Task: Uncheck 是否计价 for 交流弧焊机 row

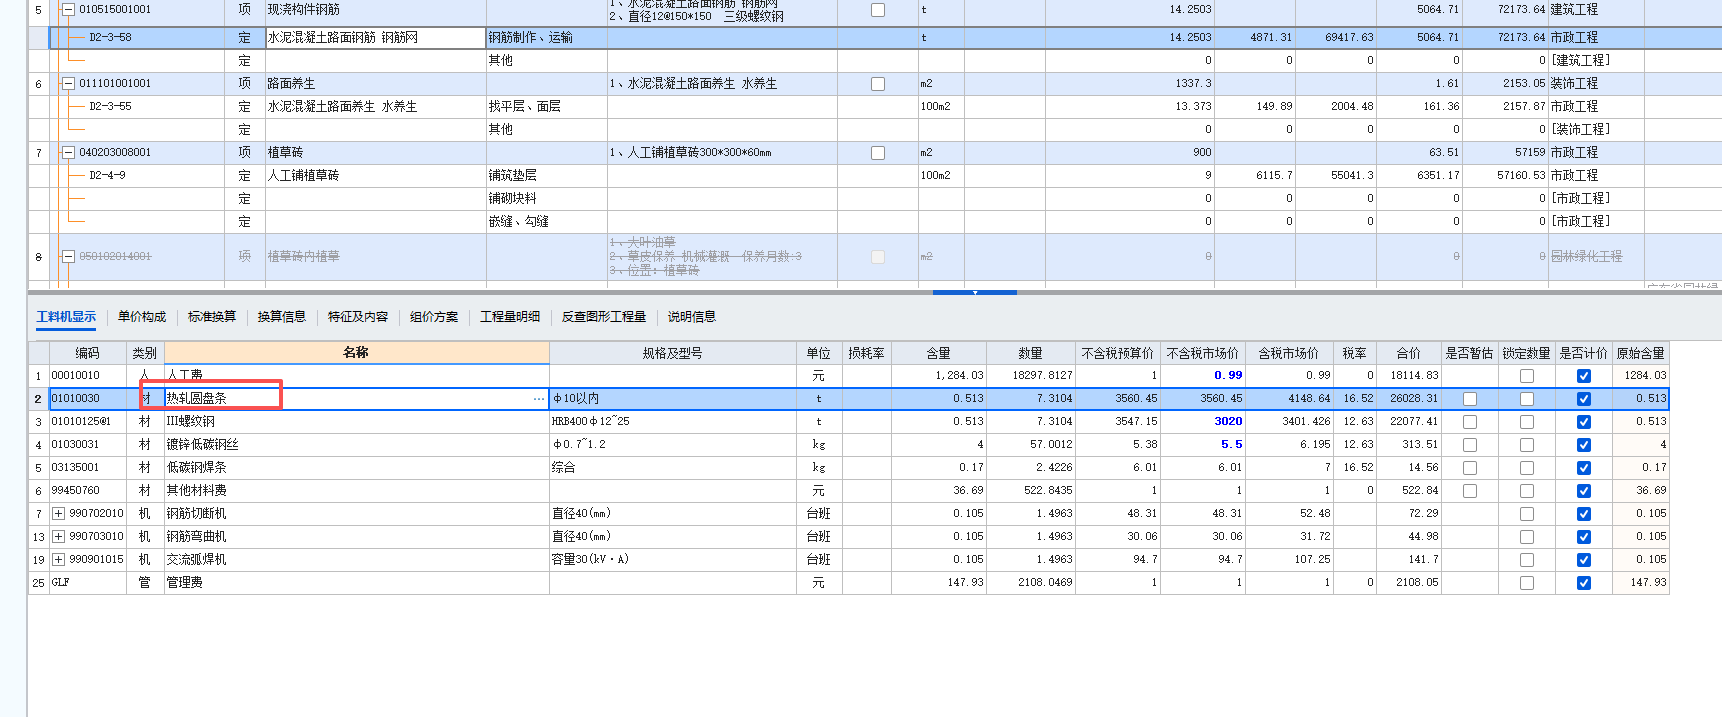Action: (x=1584, y=560)
